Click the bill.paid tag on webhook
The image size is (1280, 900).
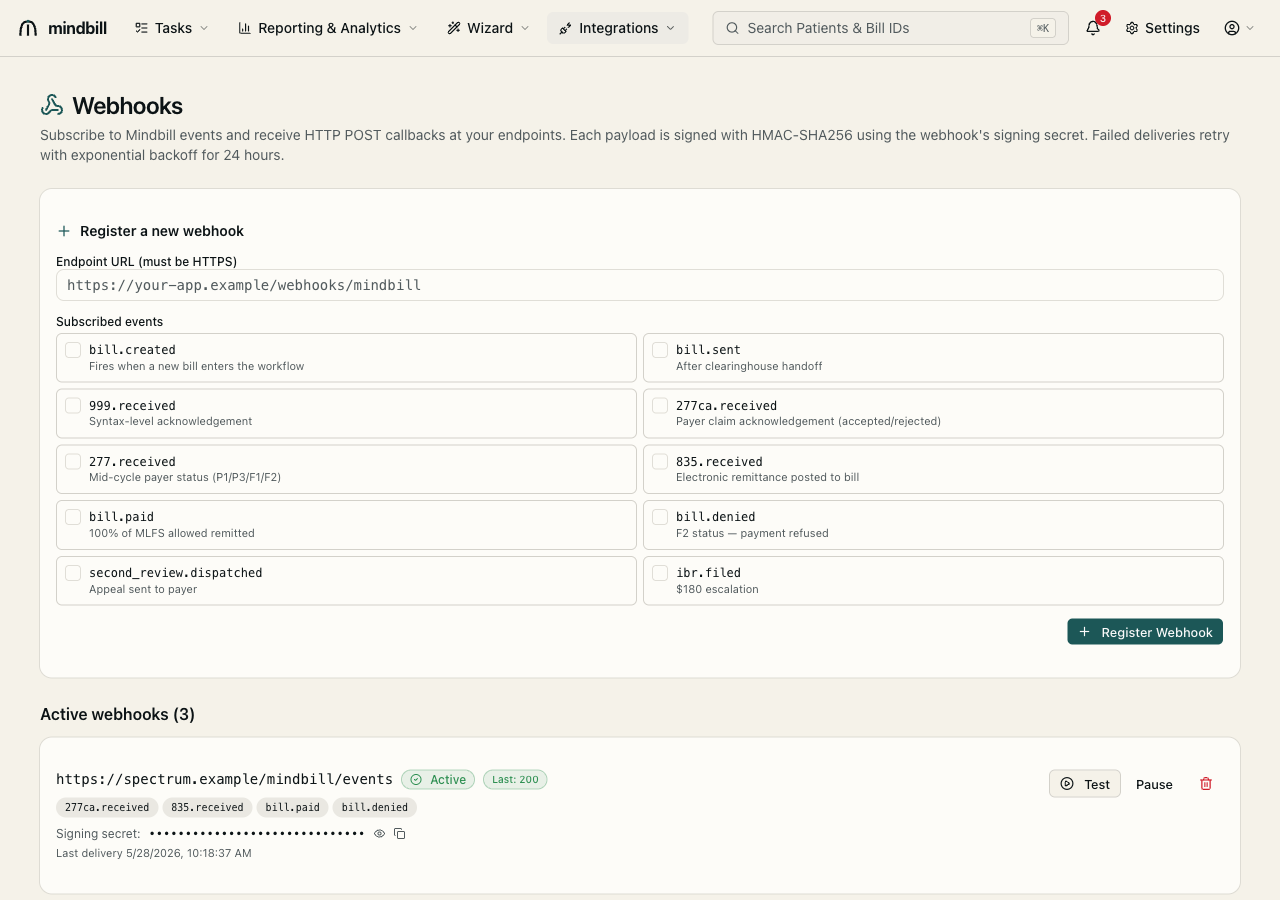pos(292,807)
